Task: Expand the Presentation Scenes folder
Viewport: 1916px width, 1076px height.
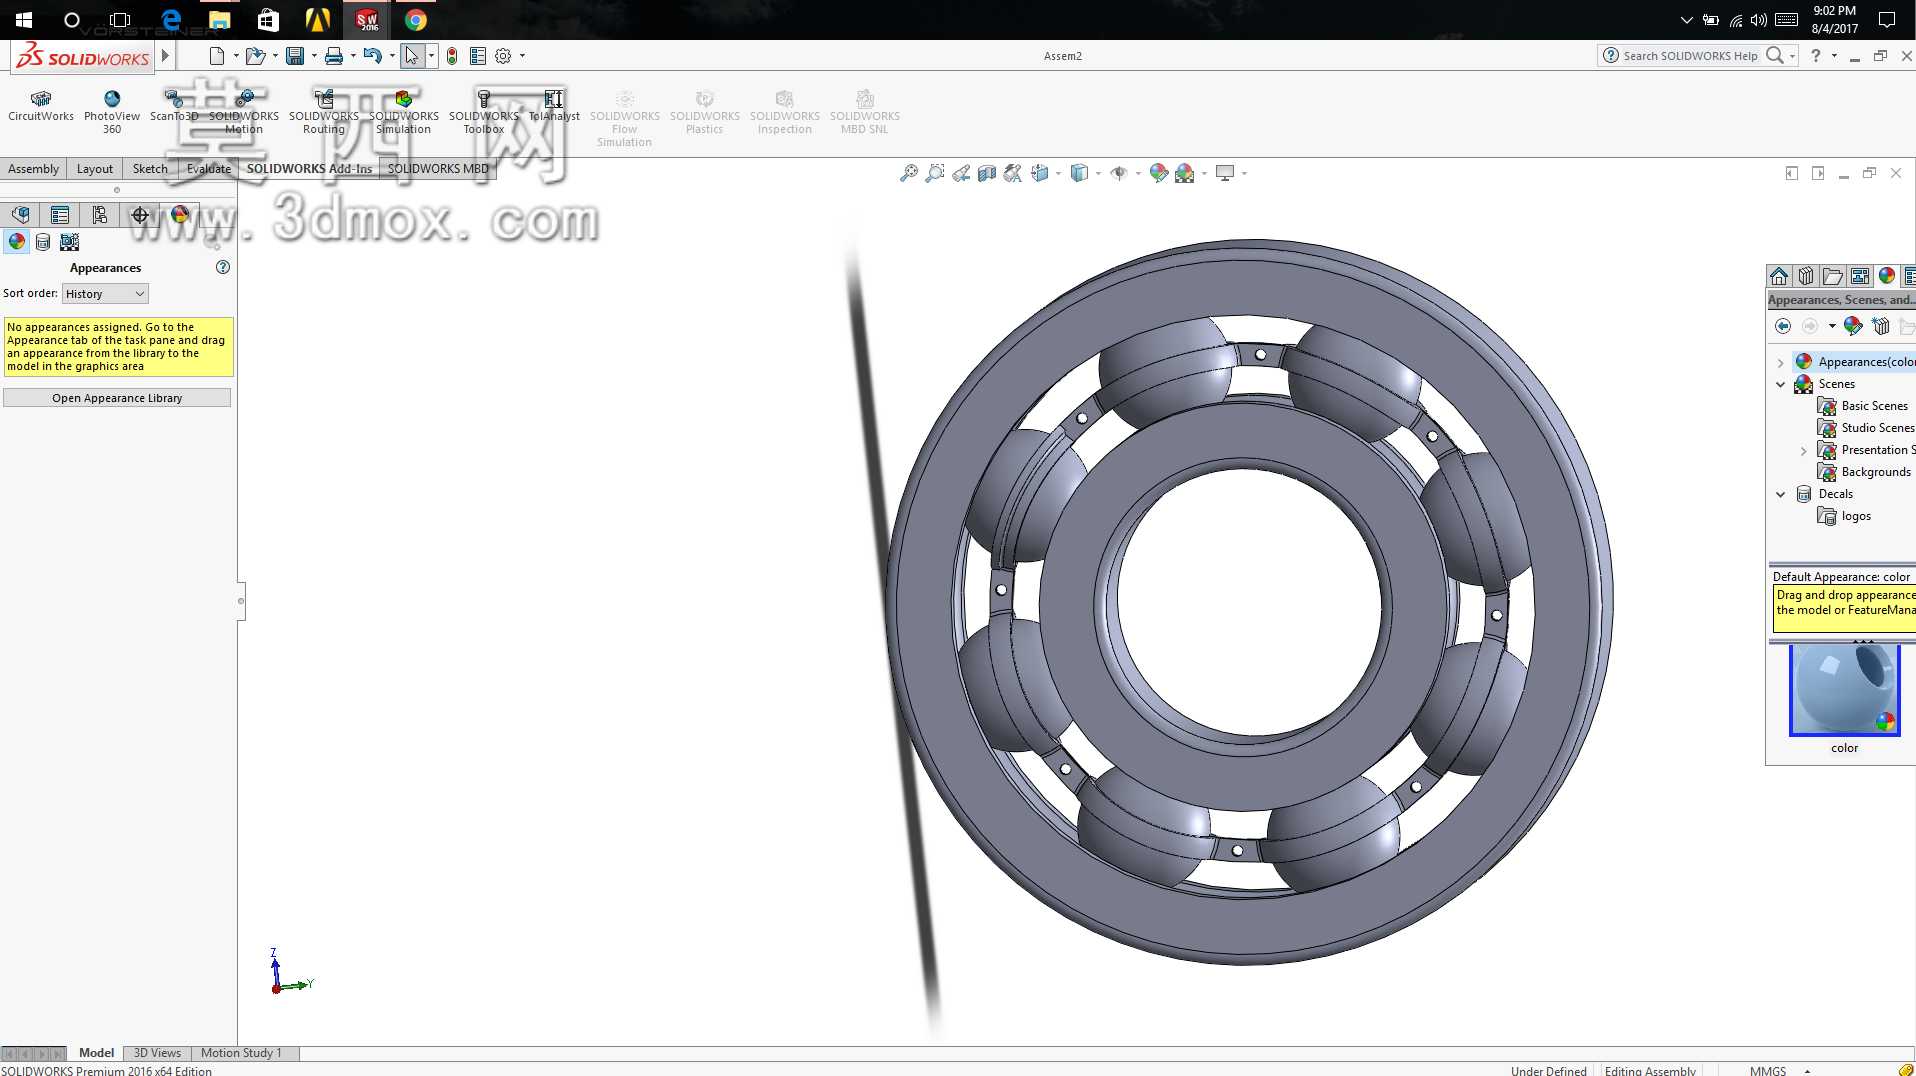Action: (1804, 451)
